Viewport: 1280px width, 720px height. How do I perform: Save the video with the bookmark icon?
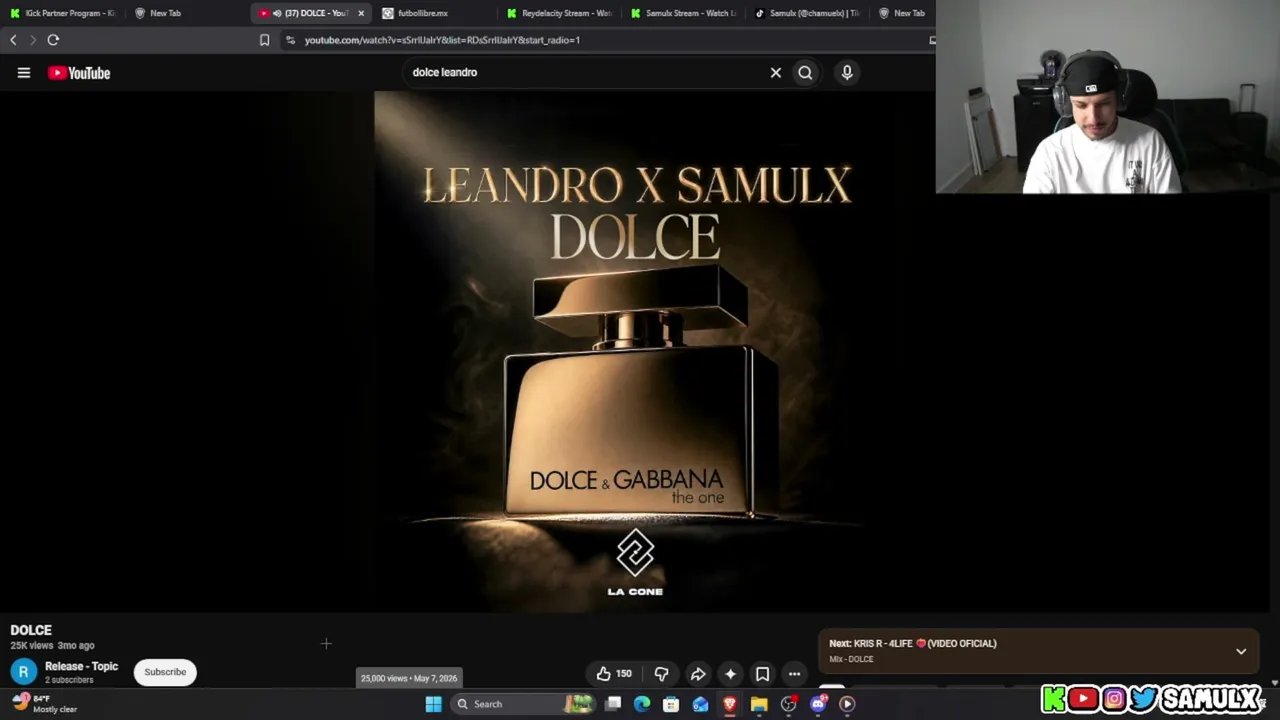click(762, 674)
